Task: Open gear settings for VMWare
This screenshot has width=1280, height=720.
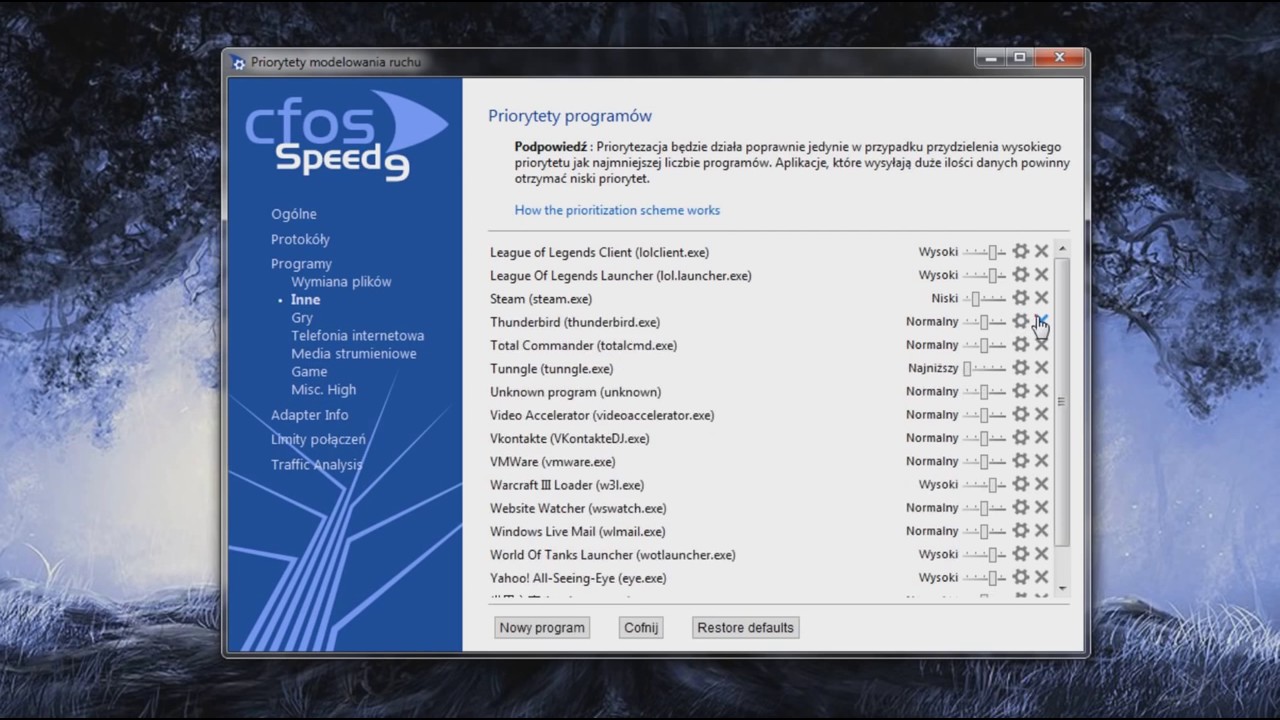Action: pos(1021,461)
